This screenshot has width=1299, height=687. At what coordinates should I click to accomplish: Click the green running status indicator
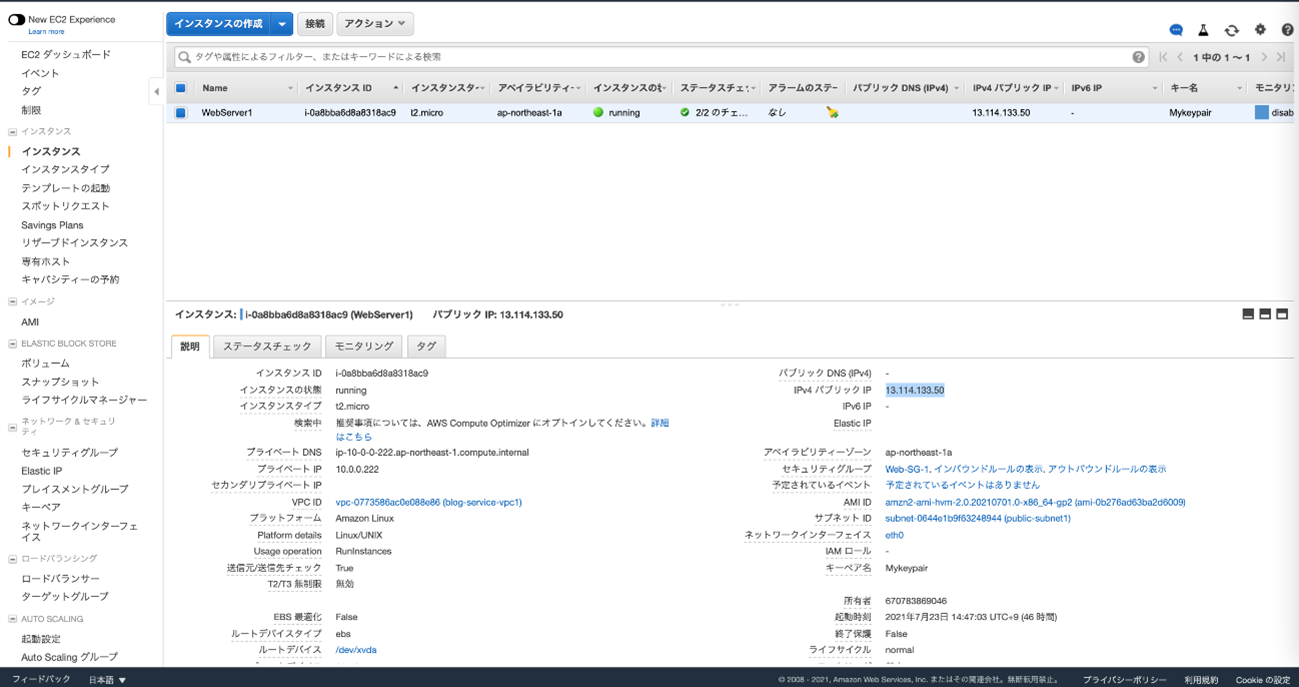(x=599, y=113)
